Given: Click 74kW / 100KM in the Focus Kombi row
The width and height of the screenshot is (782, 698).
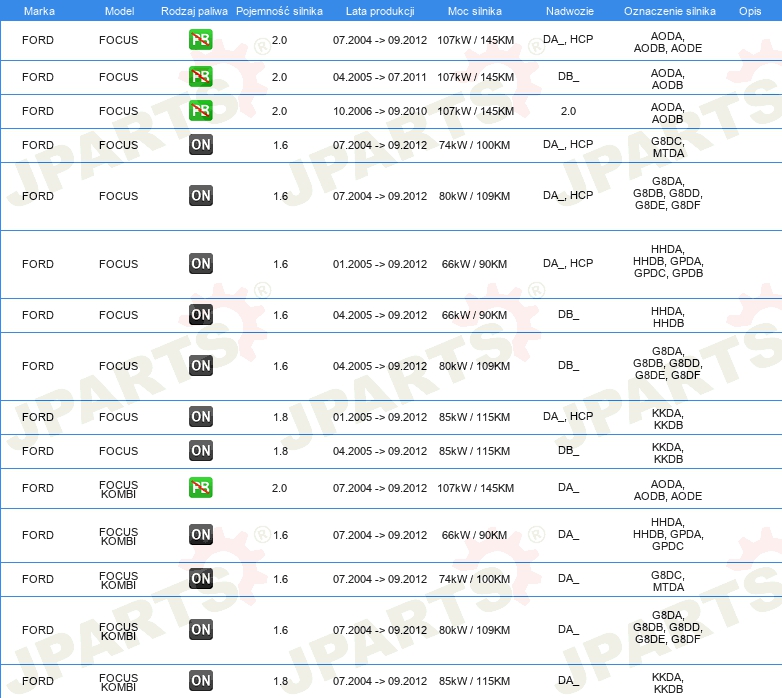Looking at the screenshot, I should (474, 579).
